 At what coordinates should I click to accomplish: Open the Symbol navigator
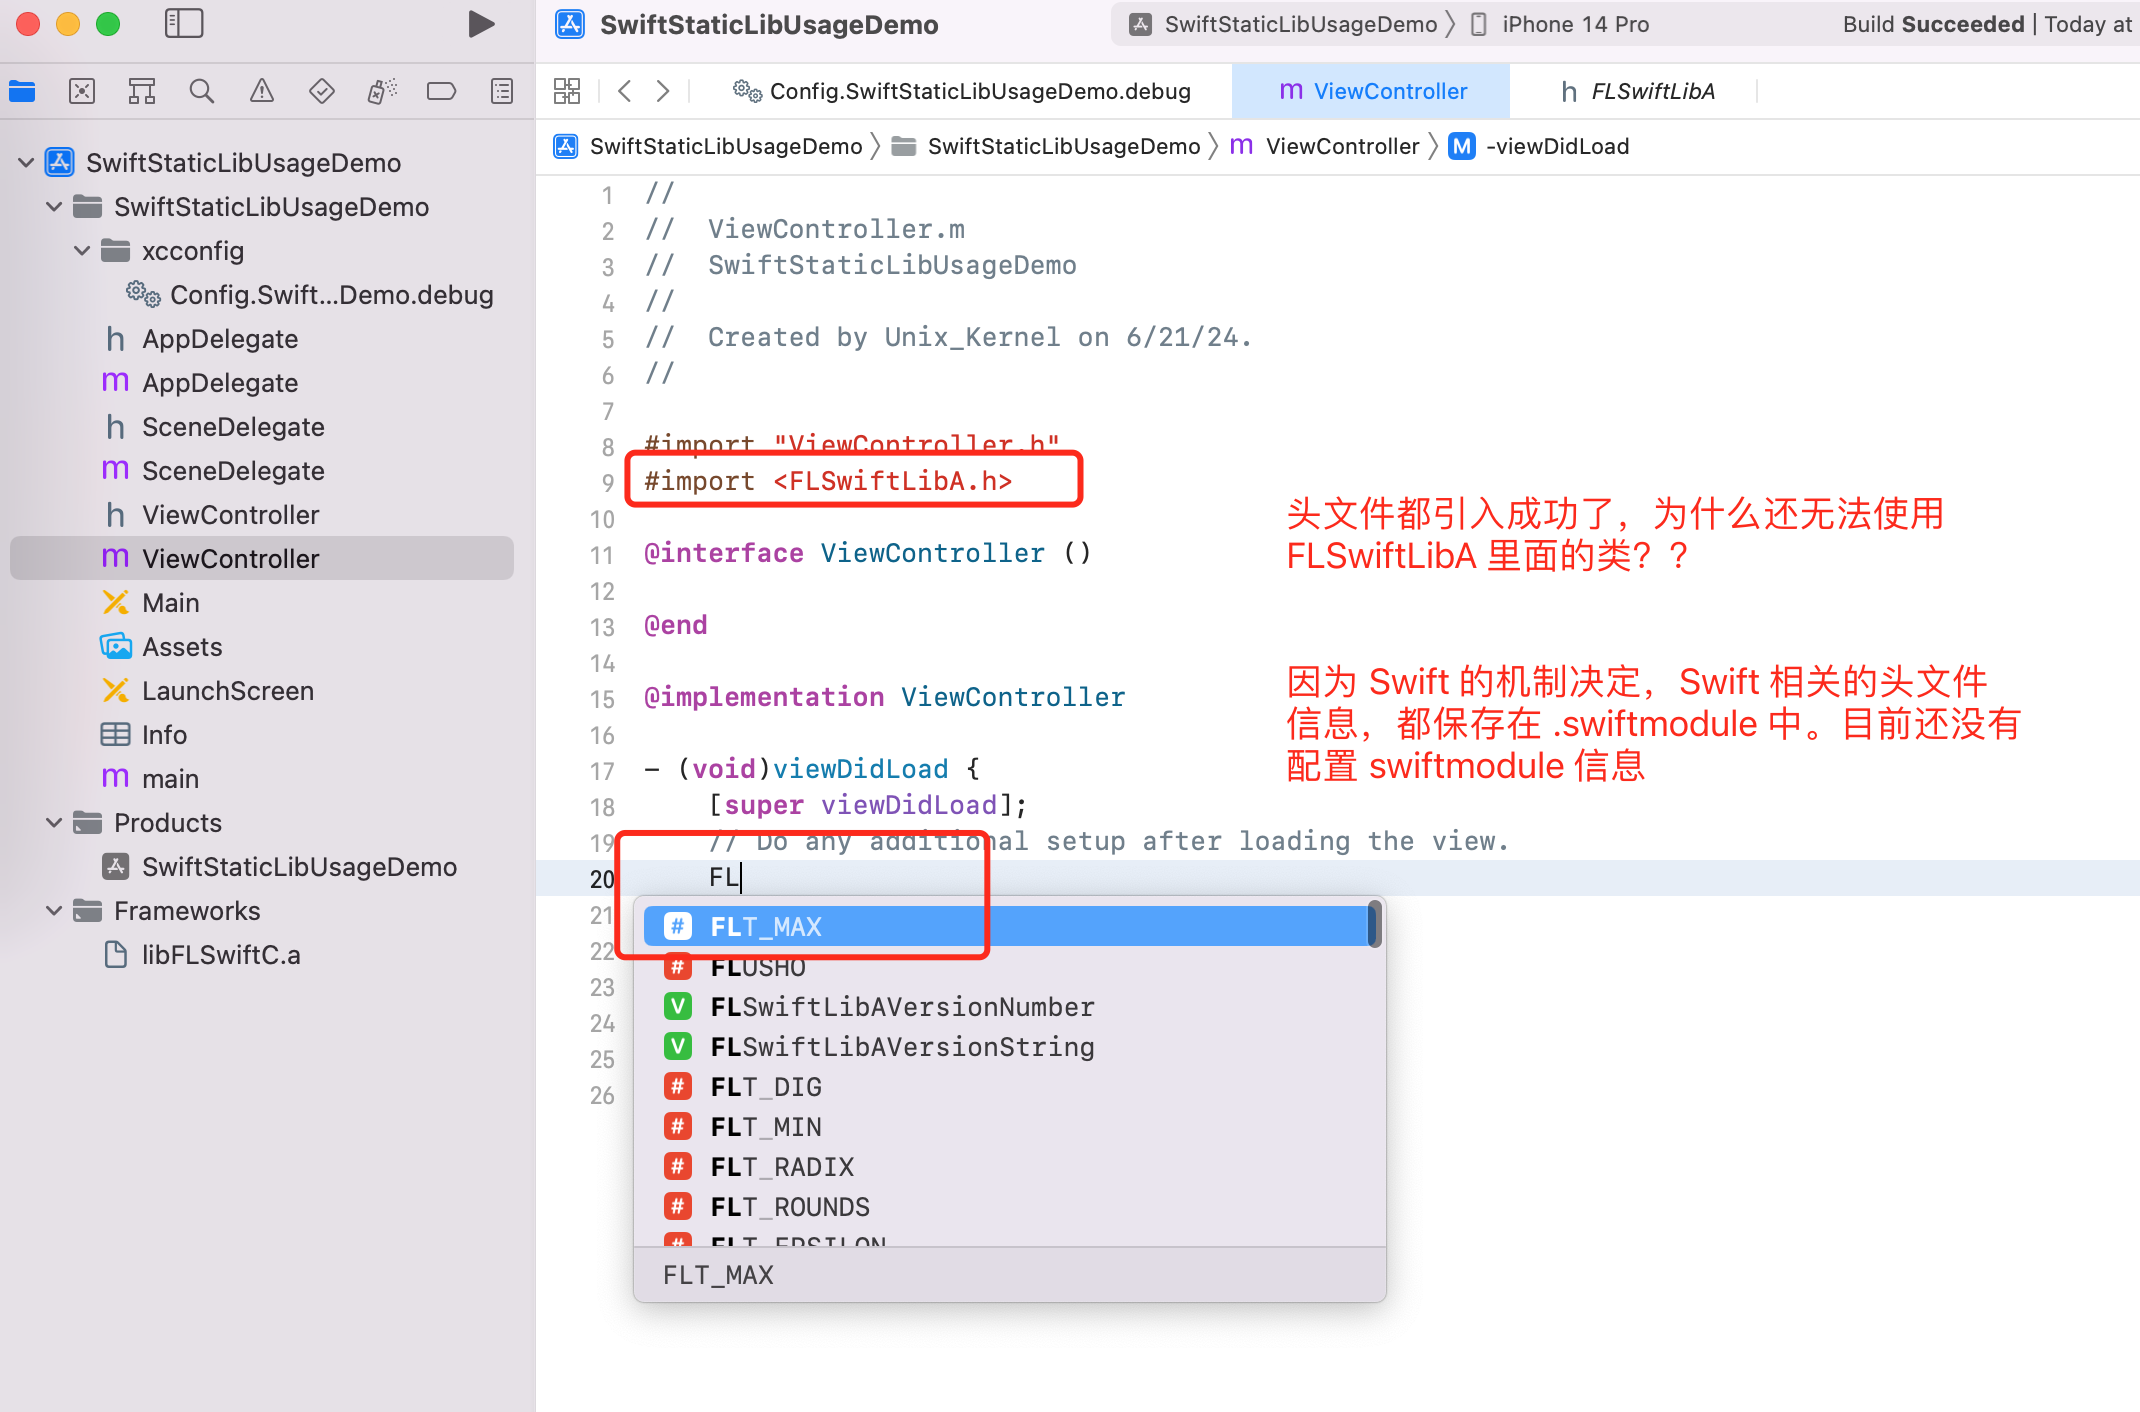142,92
